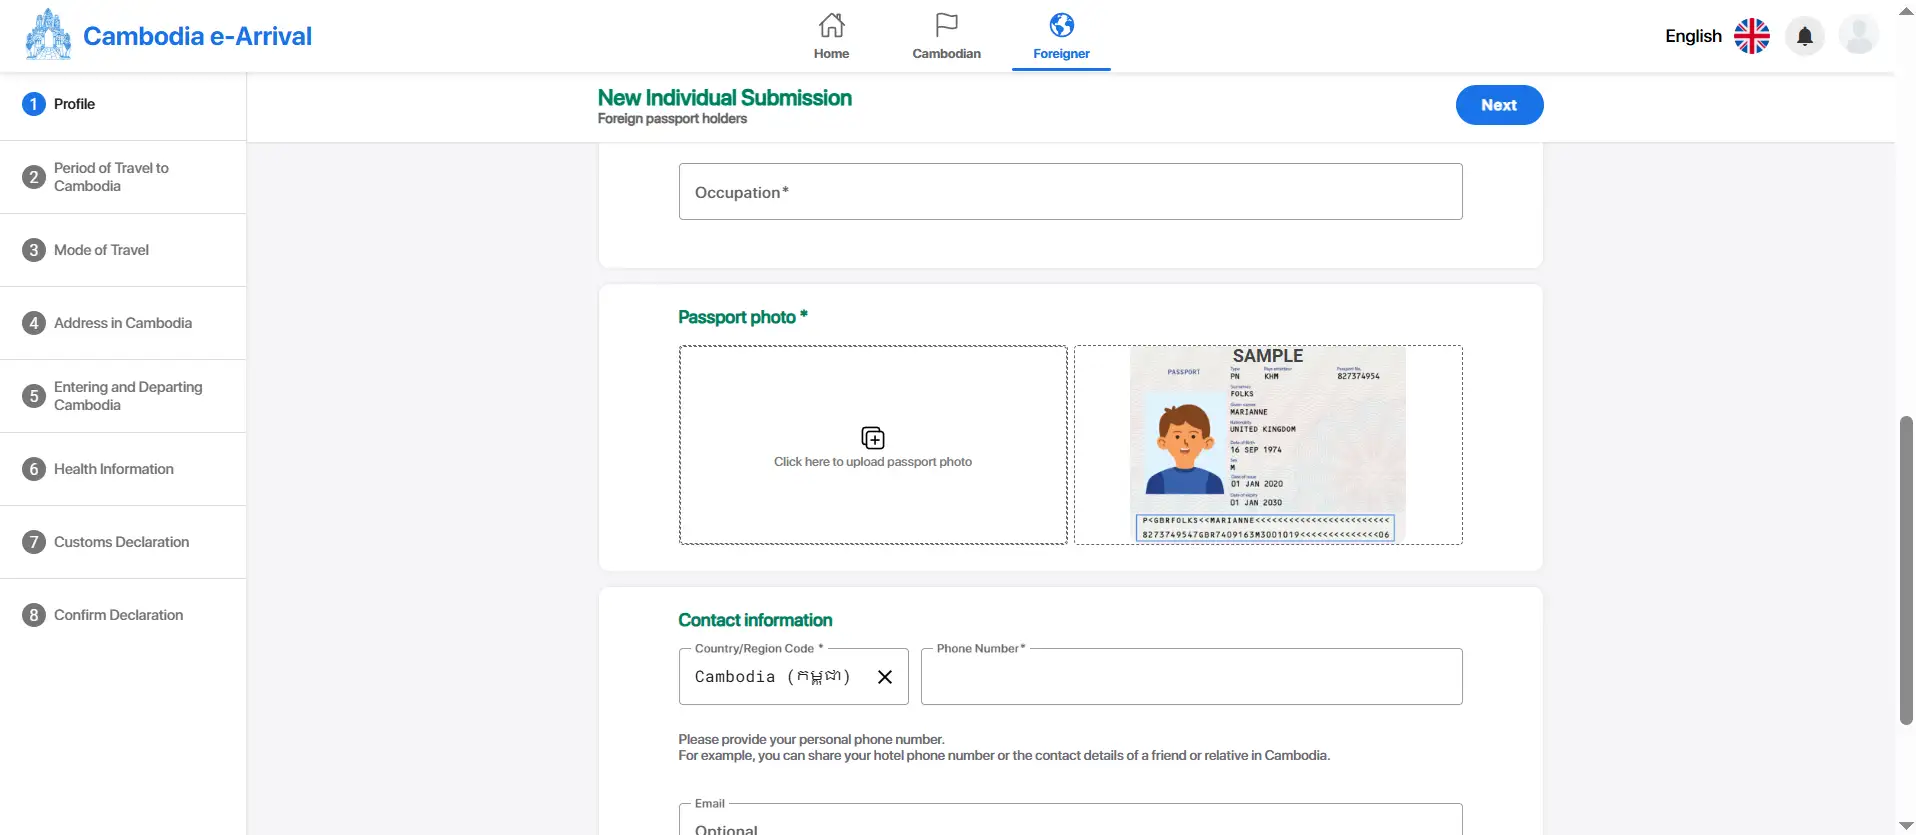The image size is (1916, 835).
Task: Click the step 4 number badge
Action: coord(34,323)
